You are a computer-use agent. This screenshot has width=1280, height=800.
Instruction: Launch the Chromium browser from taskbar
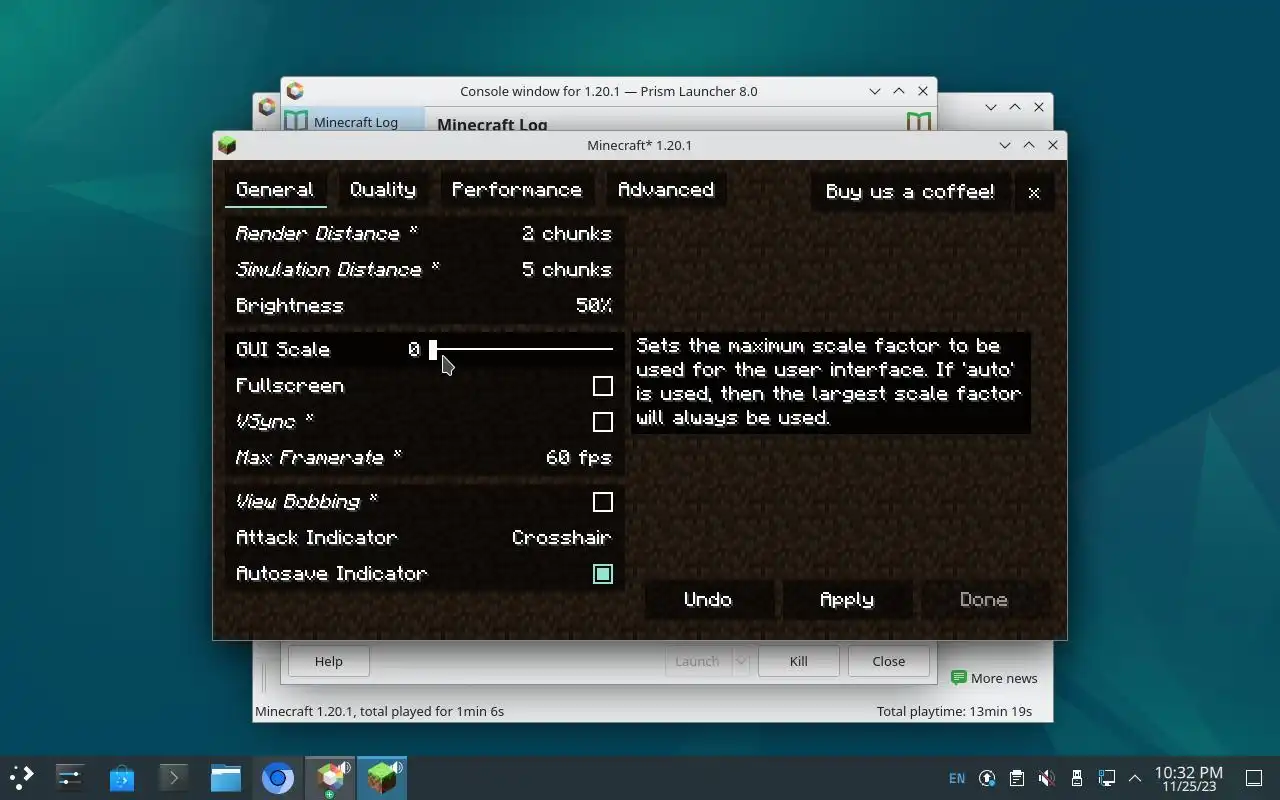pos(278,777)
